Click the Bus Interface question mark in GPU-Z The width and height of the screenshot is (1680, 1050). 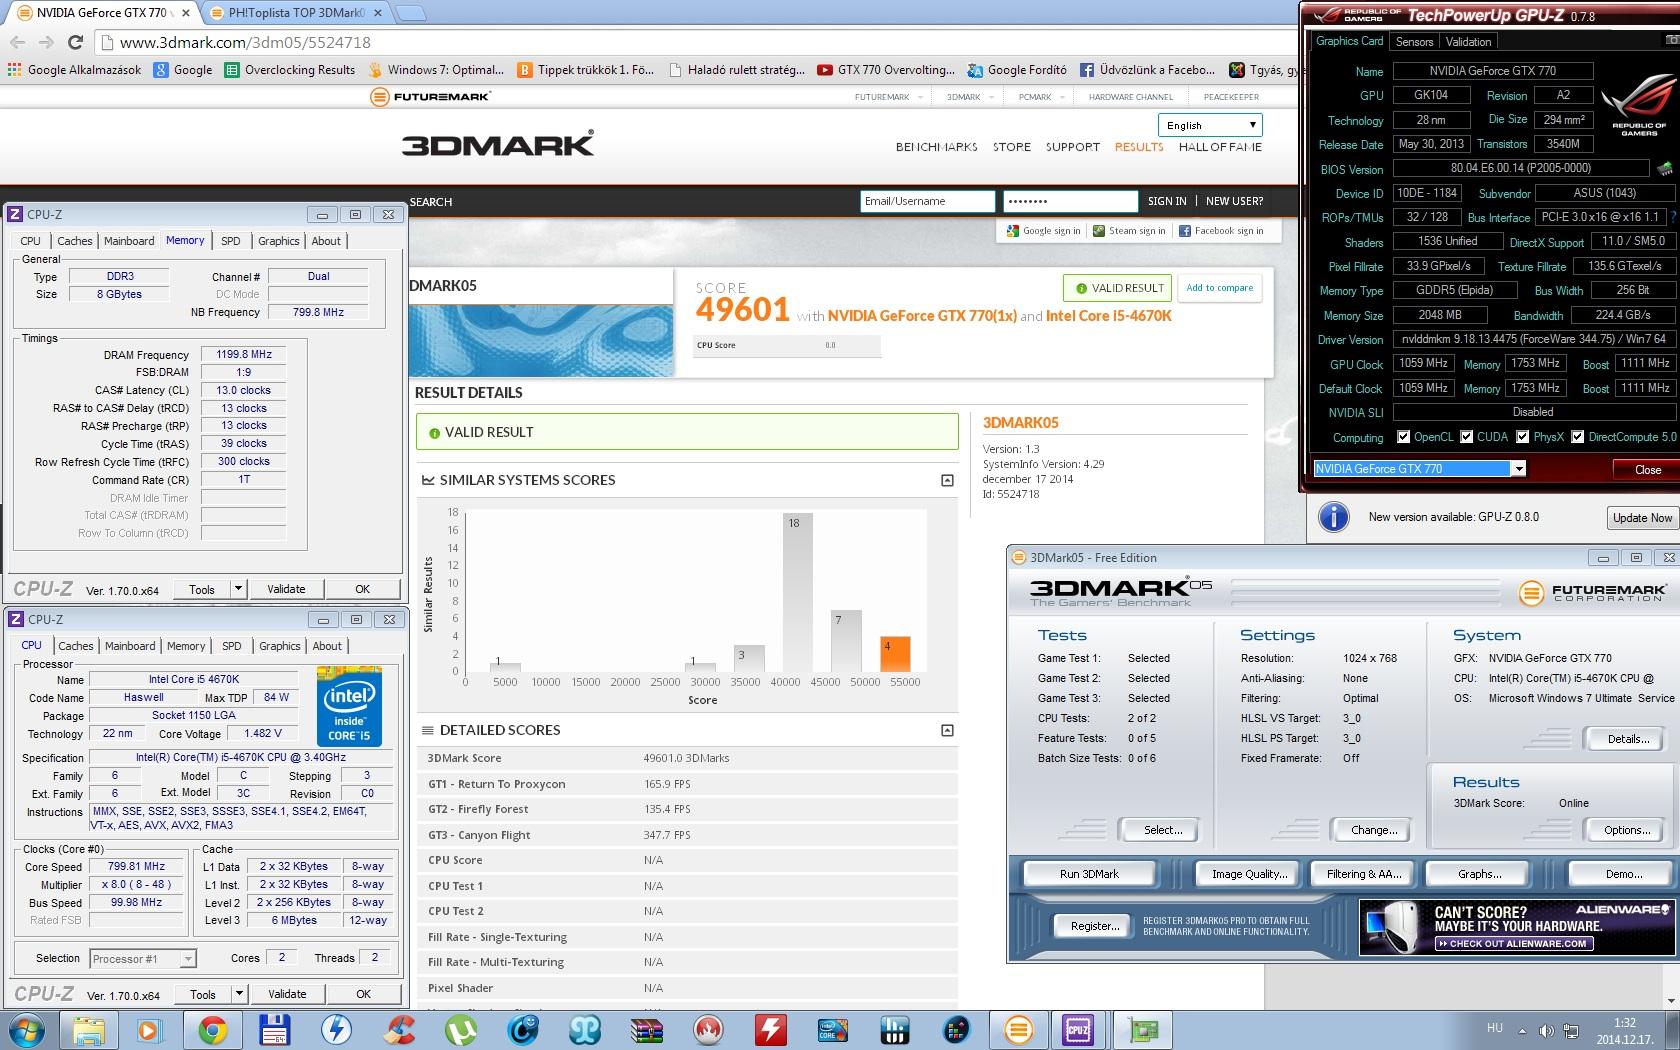click(x=1673, y=217)
